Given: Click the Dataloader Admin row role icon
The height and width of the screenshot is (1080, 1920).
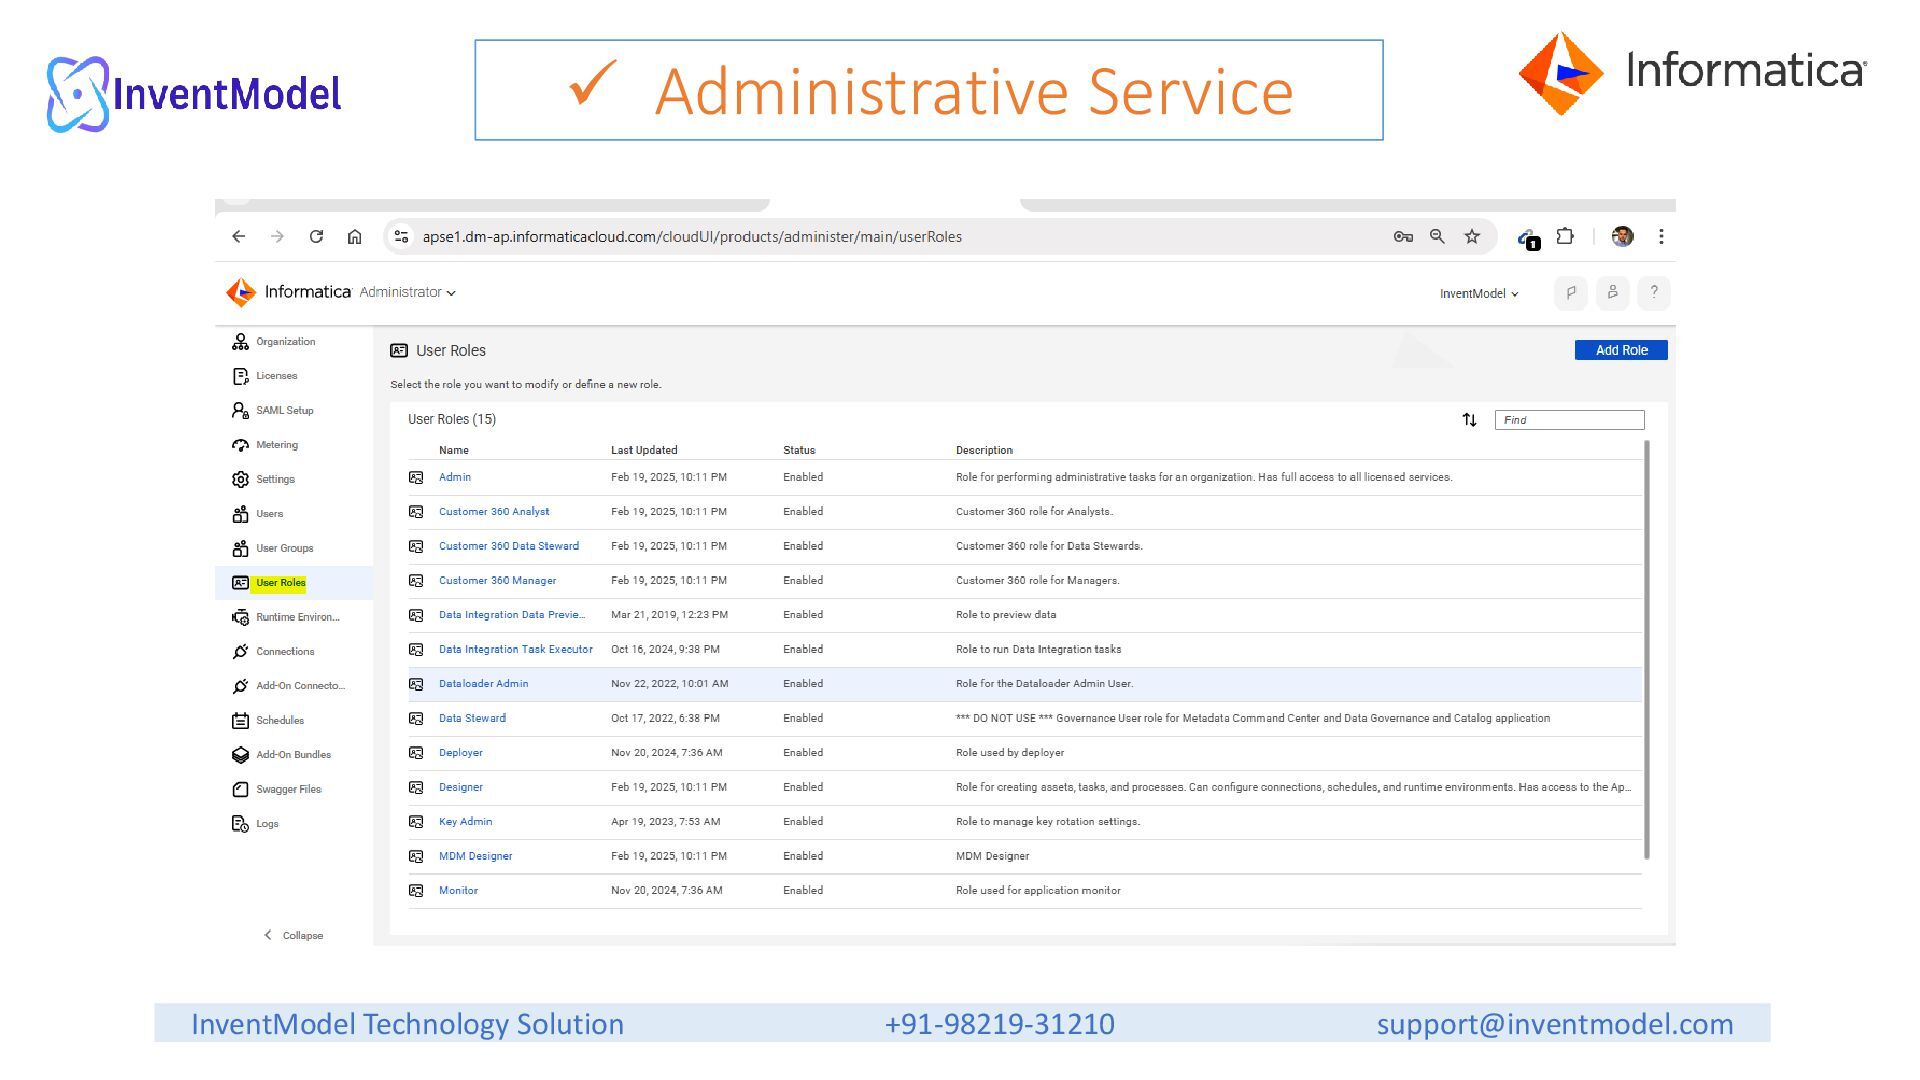Looking at the screenshot, I should 416,684.
